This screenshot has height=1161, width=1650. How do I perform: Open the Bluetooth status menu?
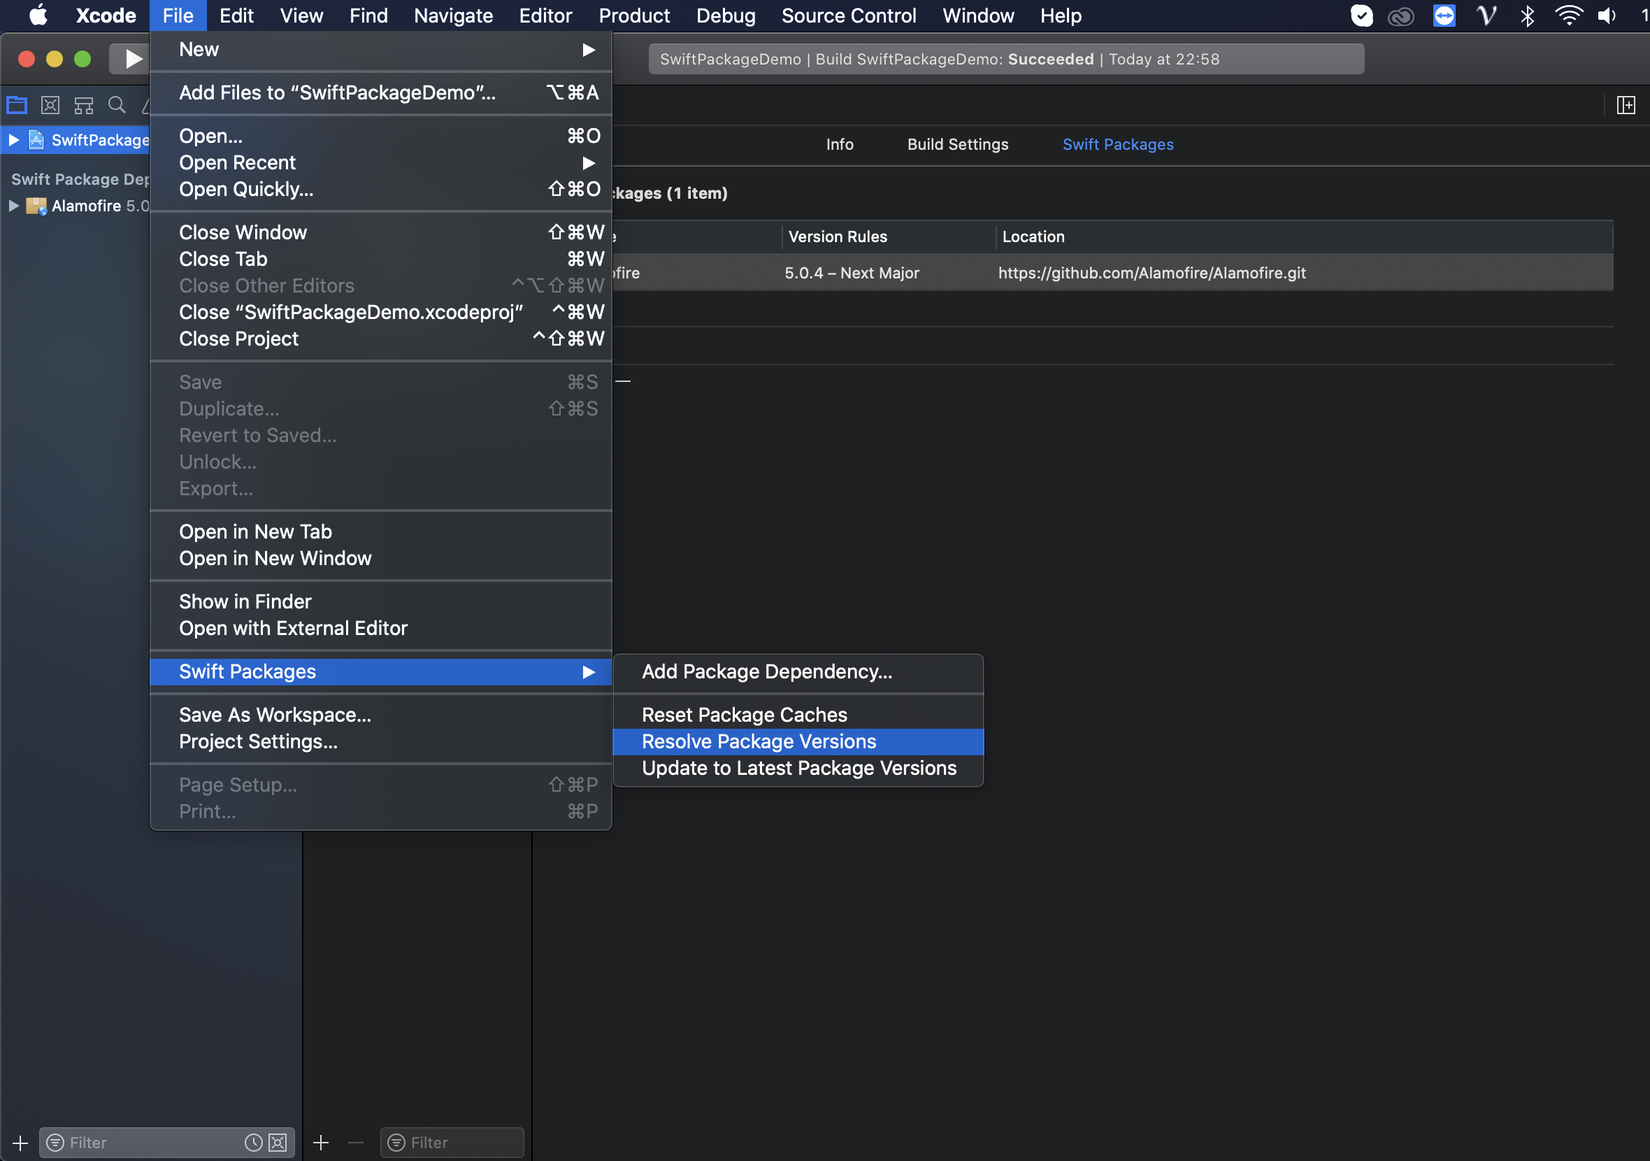1527,15
